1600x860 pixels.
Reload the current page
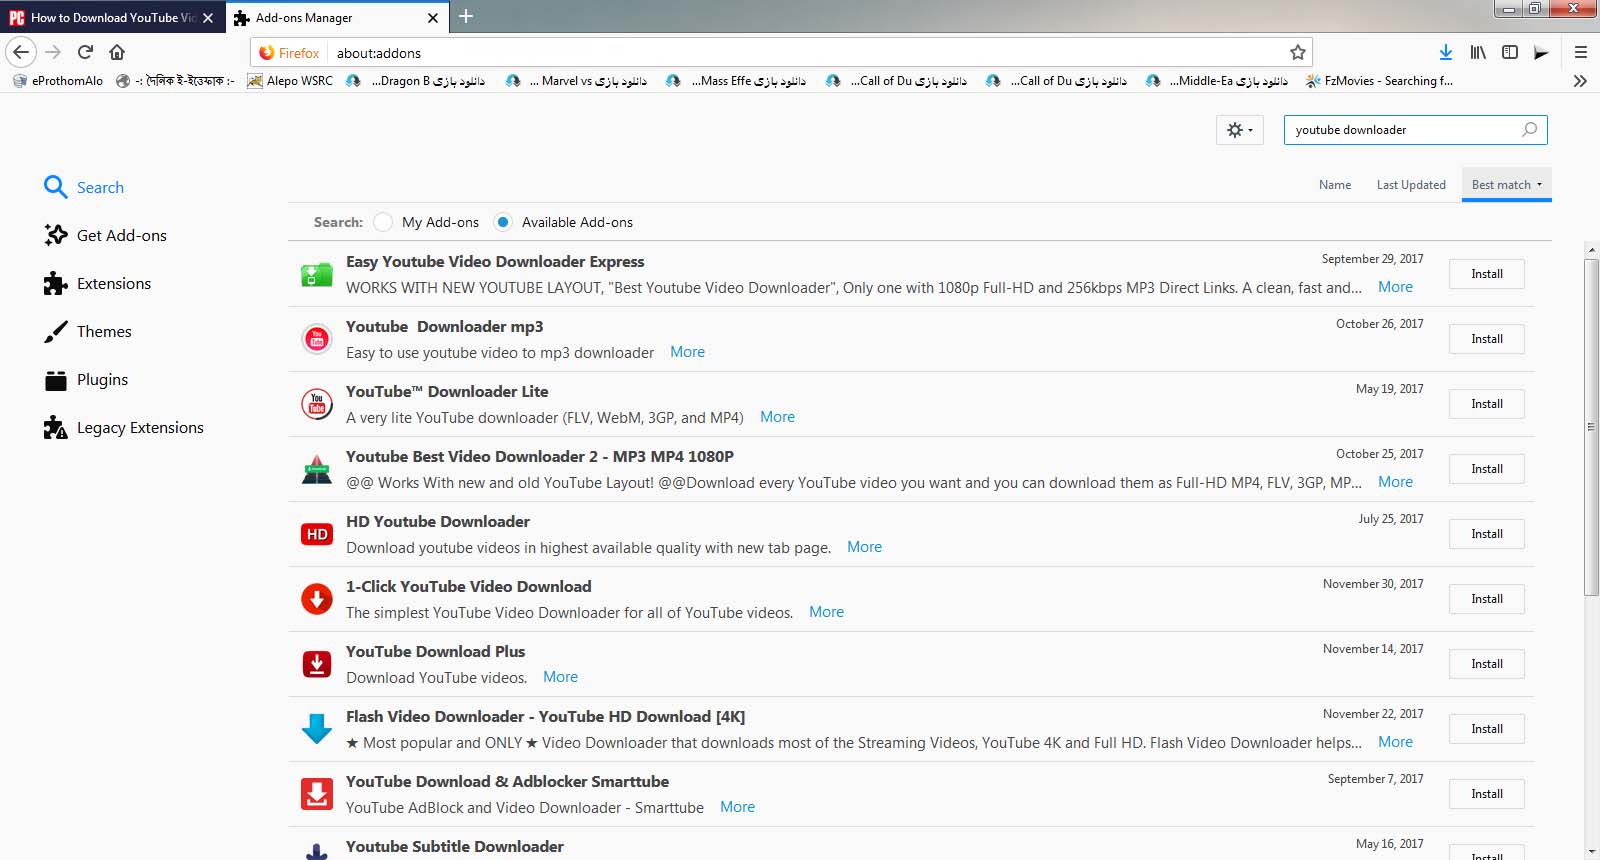click(x=85, y=52)
